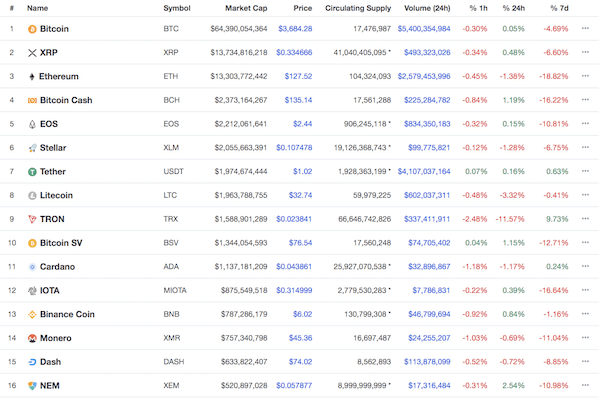Screen dimensions: 600x399
Task: Sort by the % 7d column header
Action: [x=559, y=8]
